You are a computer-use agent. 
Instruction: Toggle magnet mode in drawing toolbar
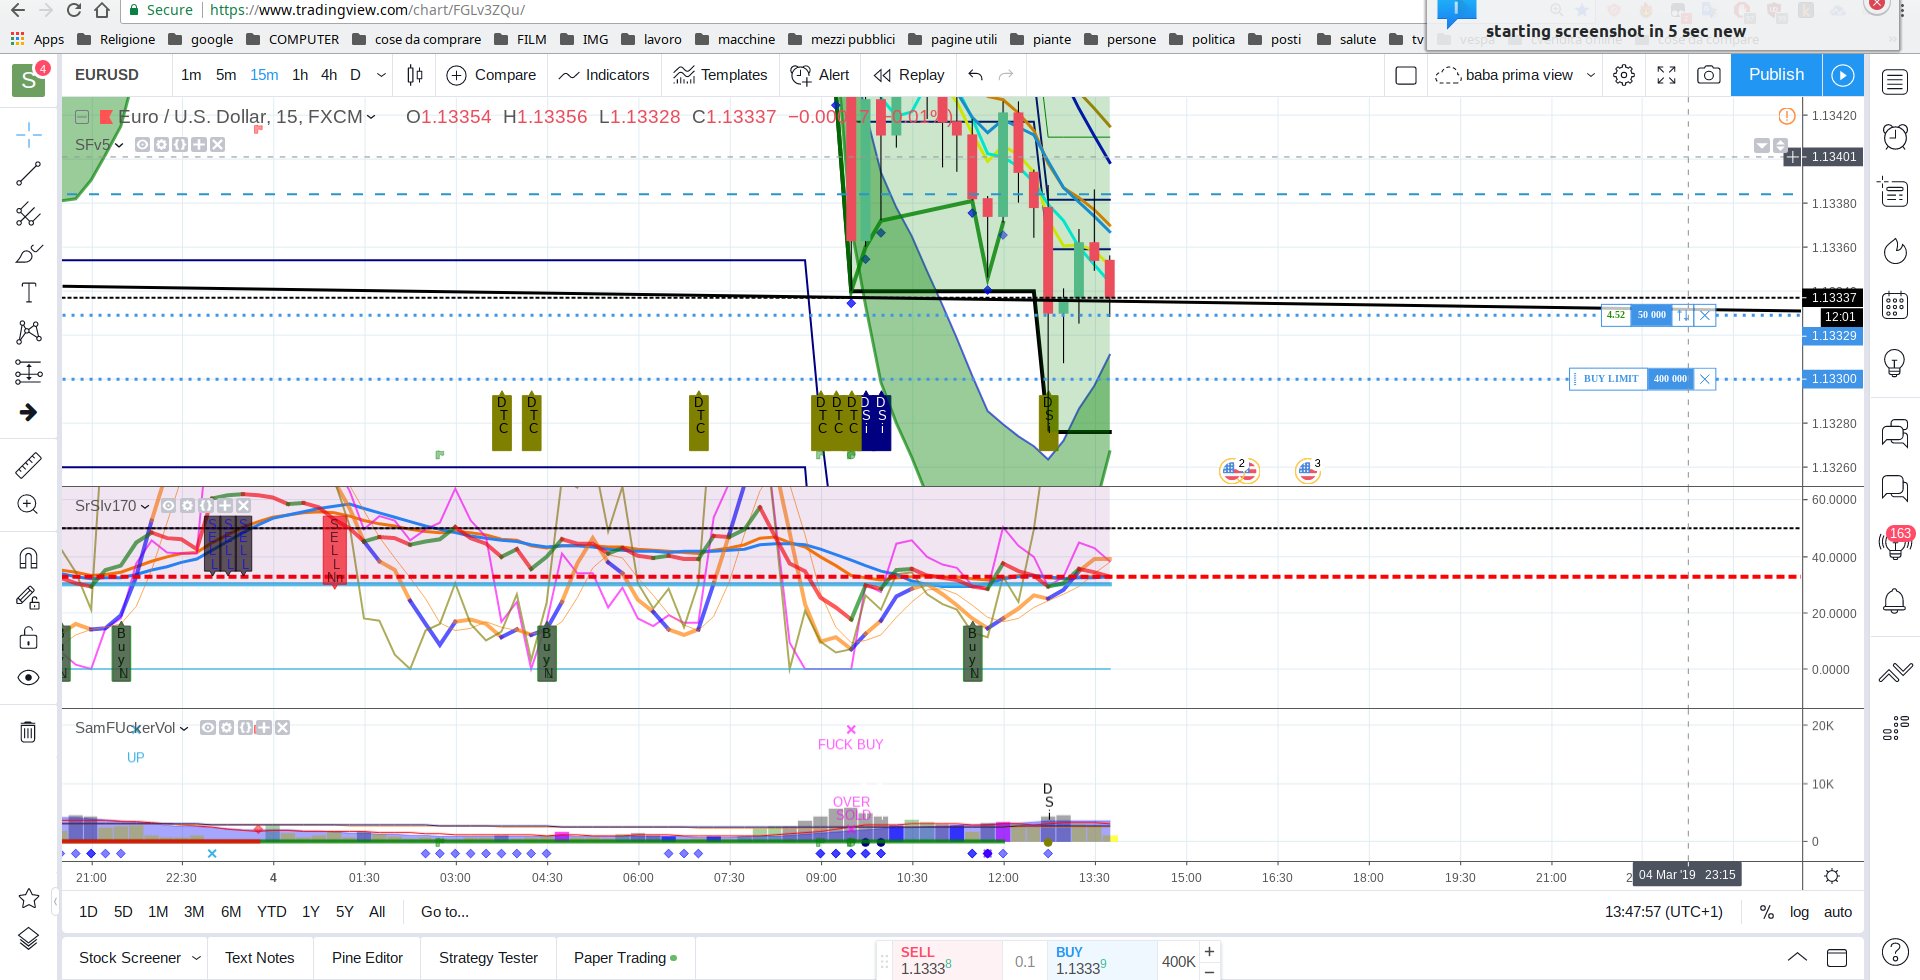[28, 558]
